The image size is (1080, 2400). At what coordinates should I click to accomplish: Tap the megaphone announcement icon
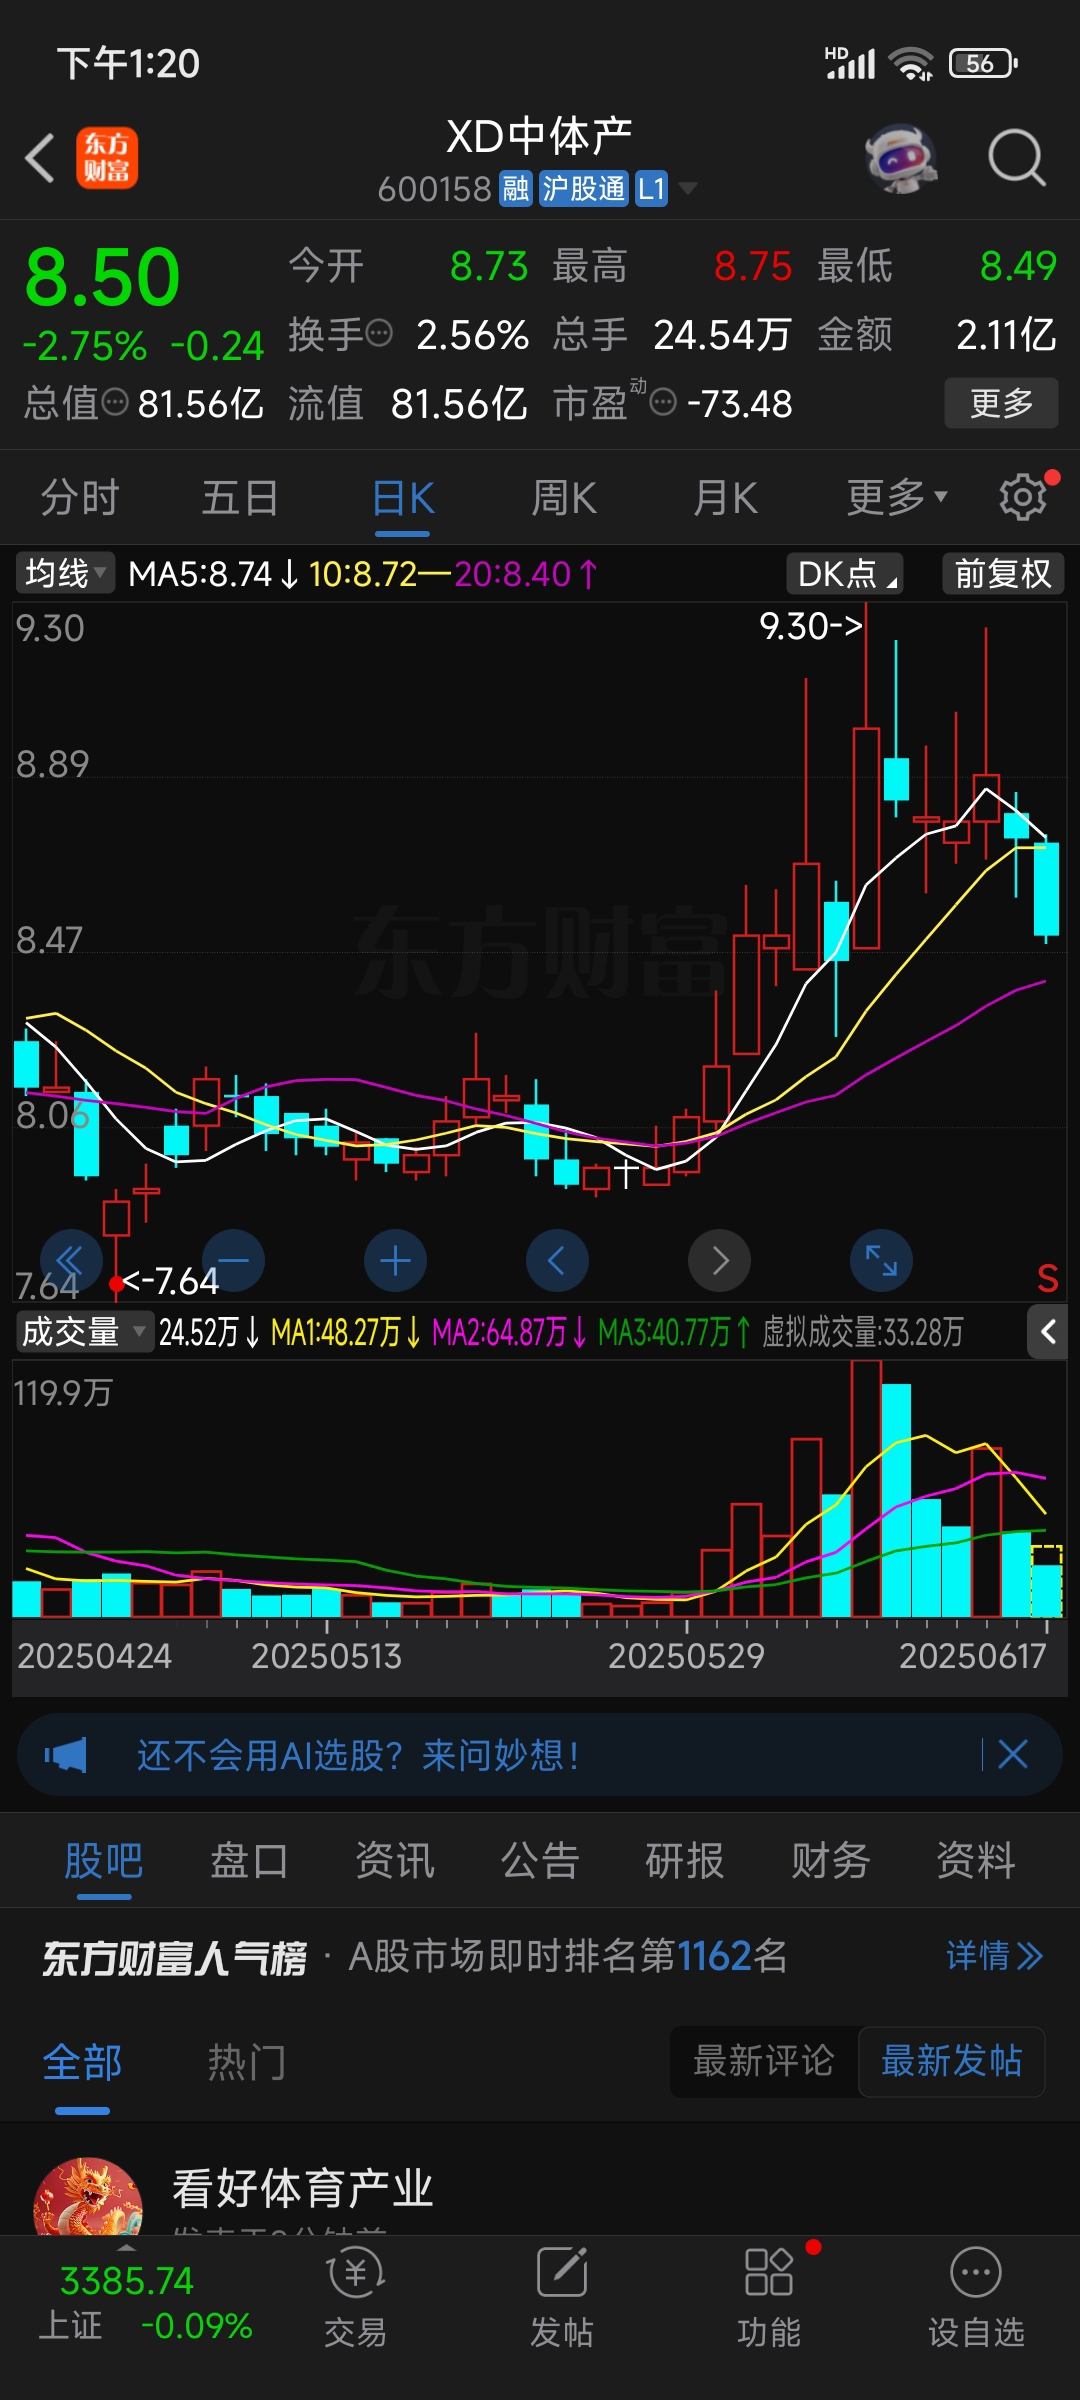tap(65, 1754)
